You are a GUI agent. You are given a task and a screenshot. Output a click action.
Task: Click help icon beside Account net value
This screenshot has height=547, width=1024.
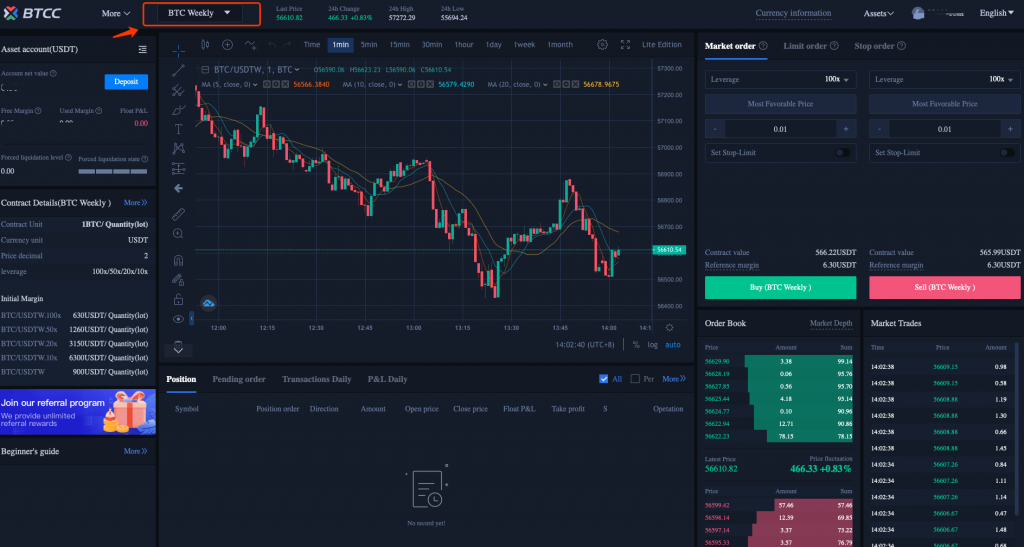click(54, 74)
